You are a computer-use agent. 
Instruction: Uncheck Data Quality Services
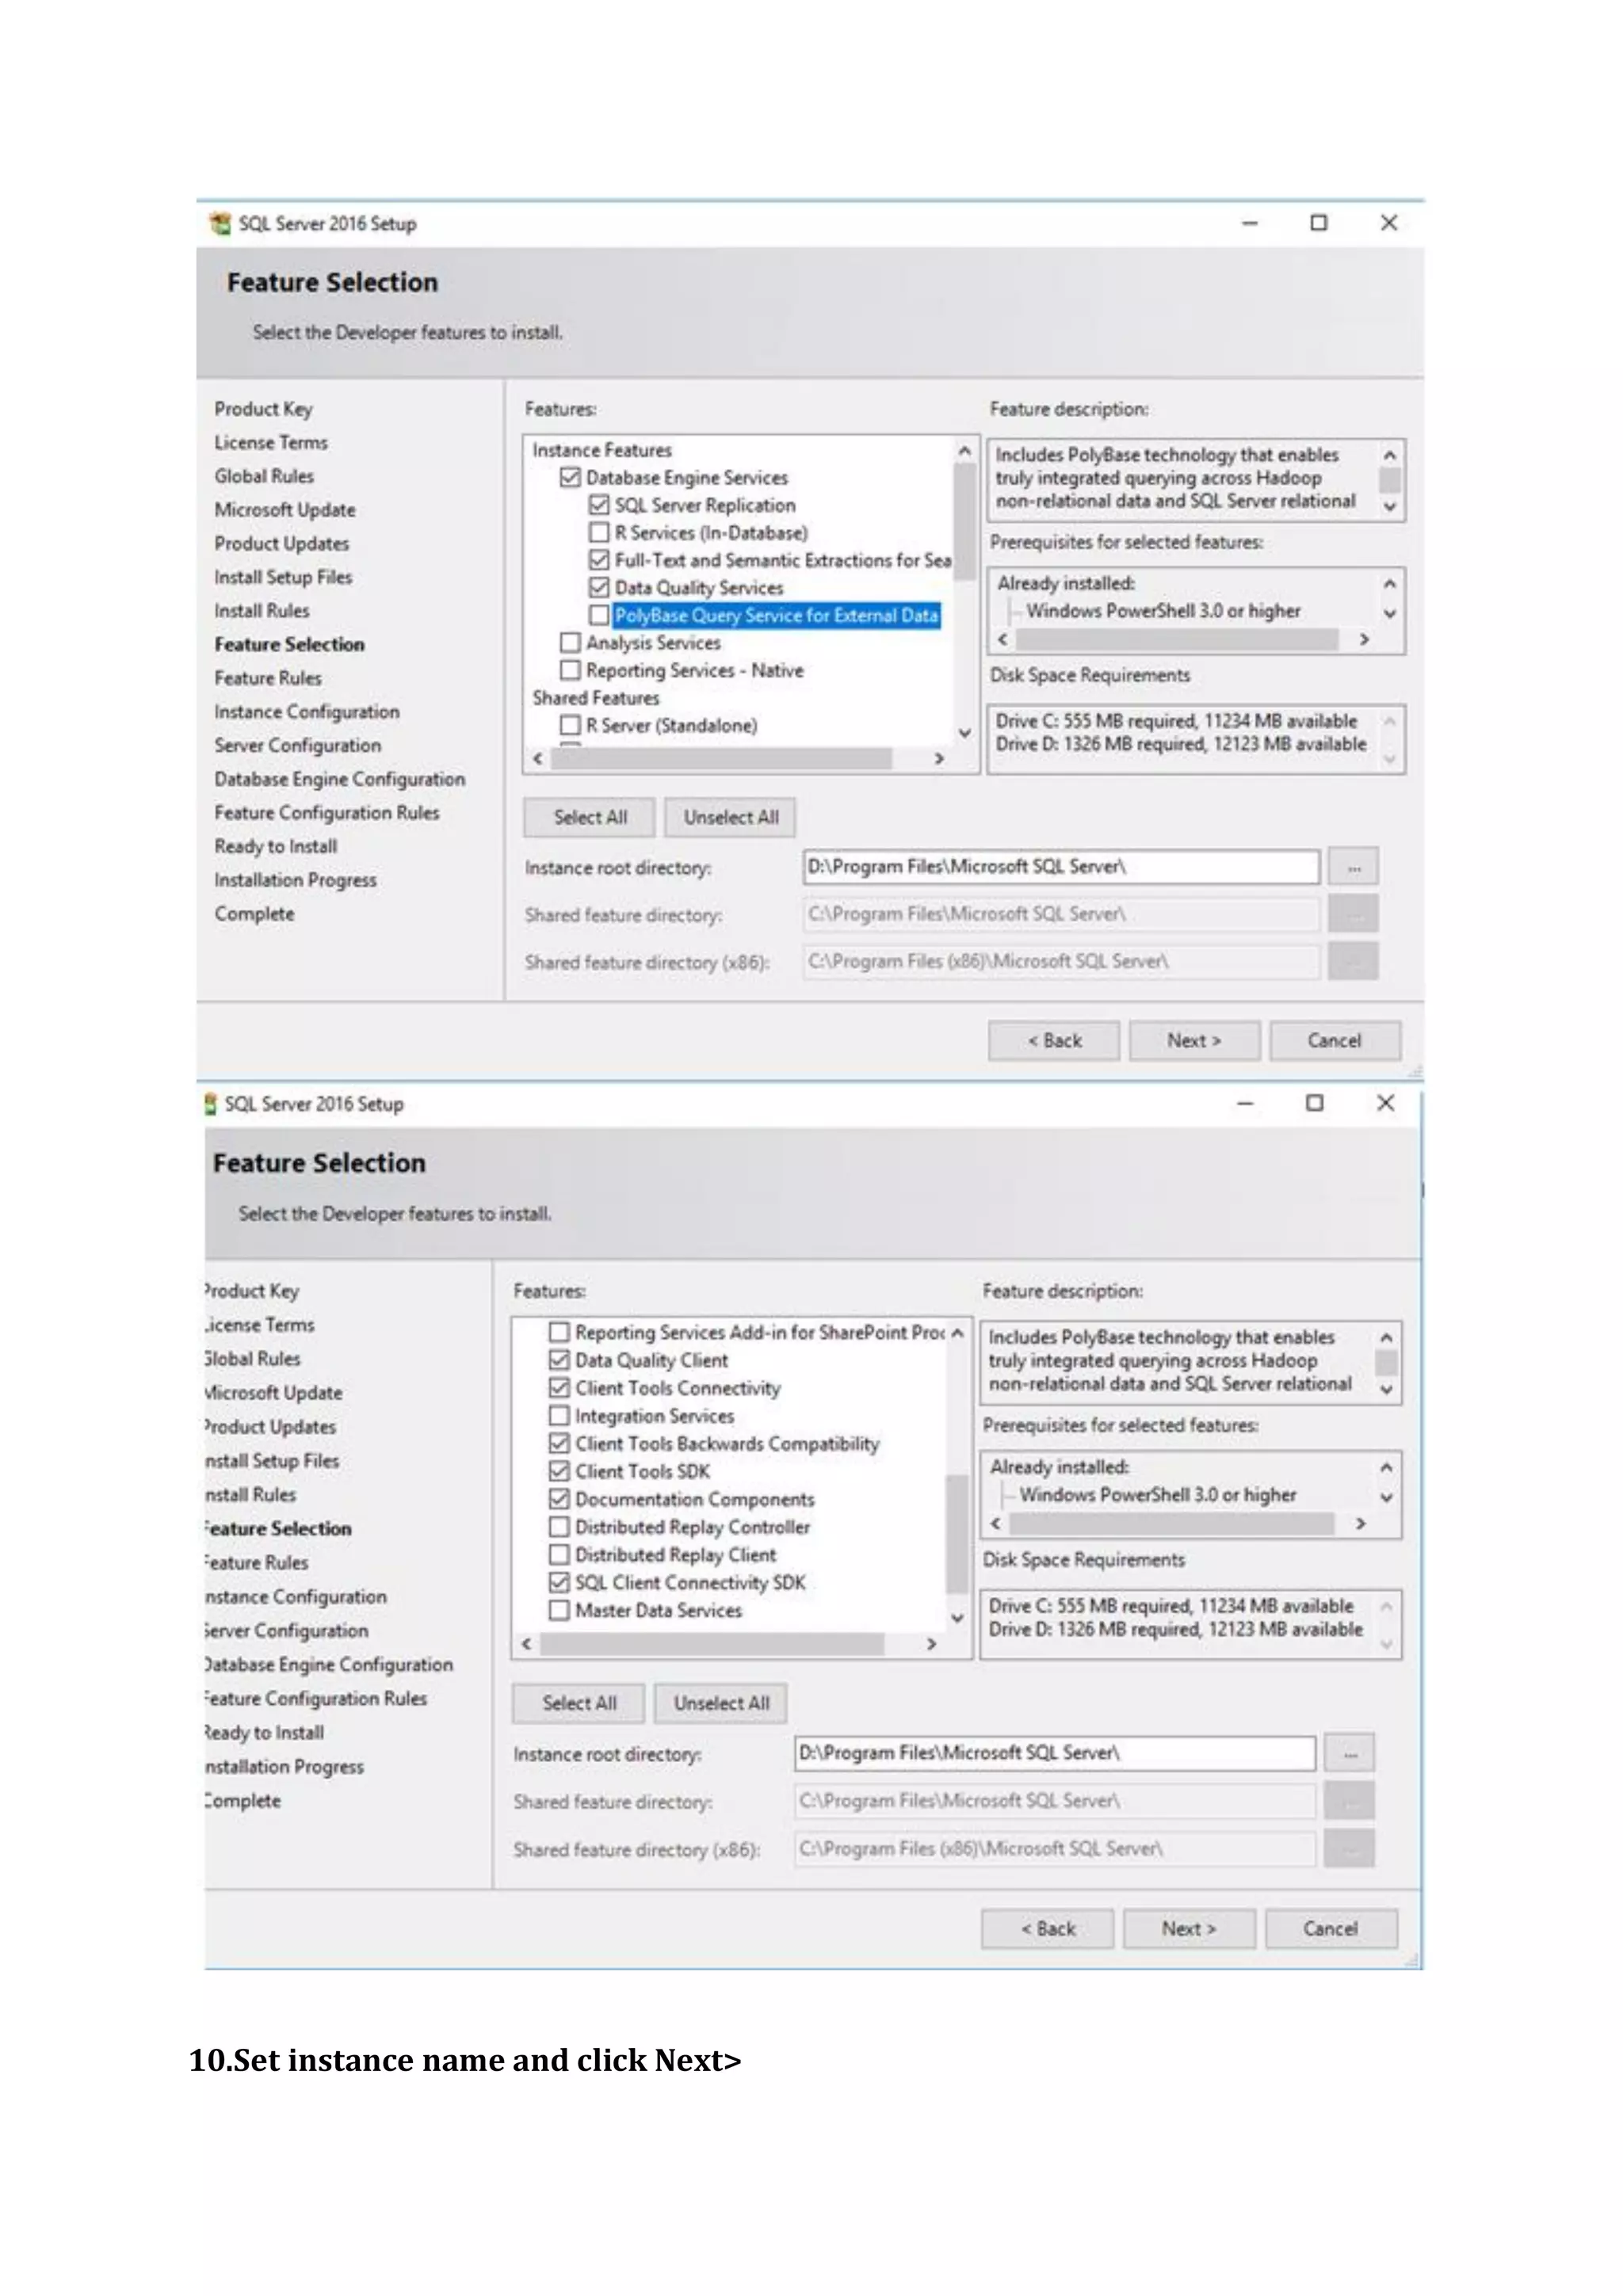599,587
